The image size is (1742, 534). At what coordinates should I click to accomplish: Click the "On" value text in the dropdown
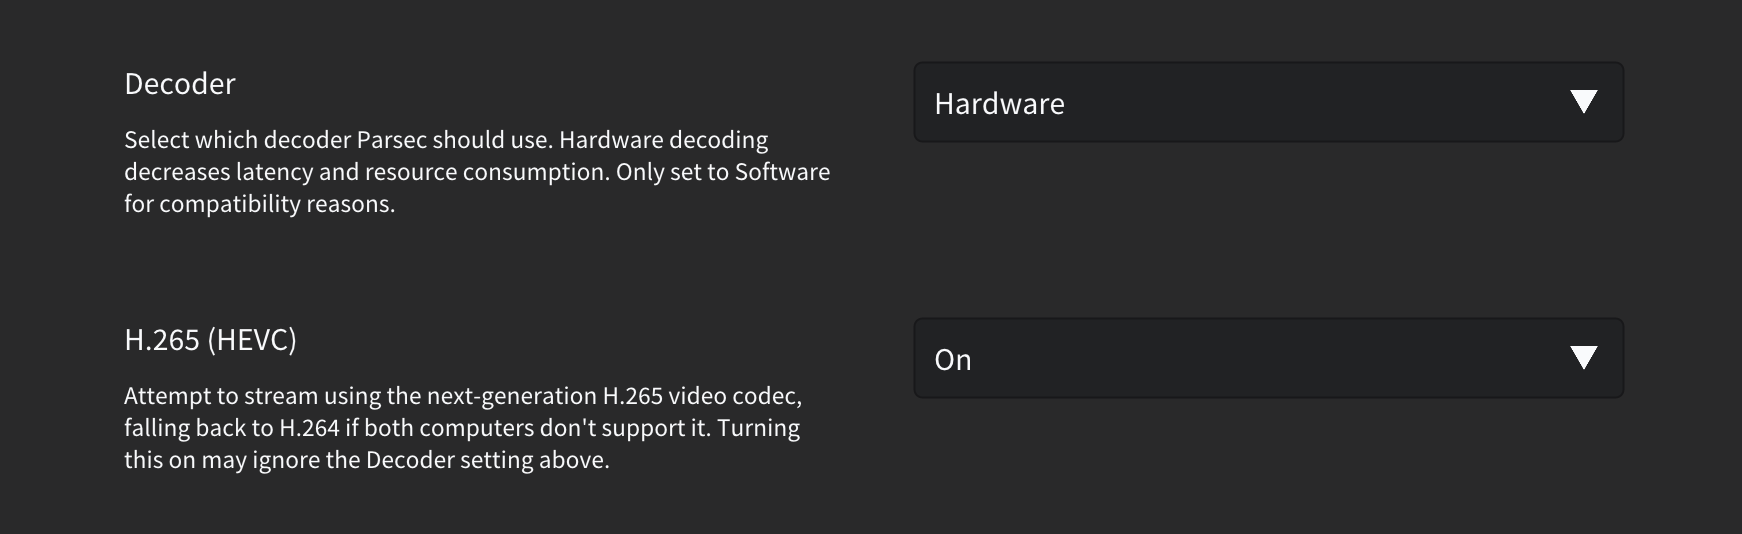coord(953,360)
